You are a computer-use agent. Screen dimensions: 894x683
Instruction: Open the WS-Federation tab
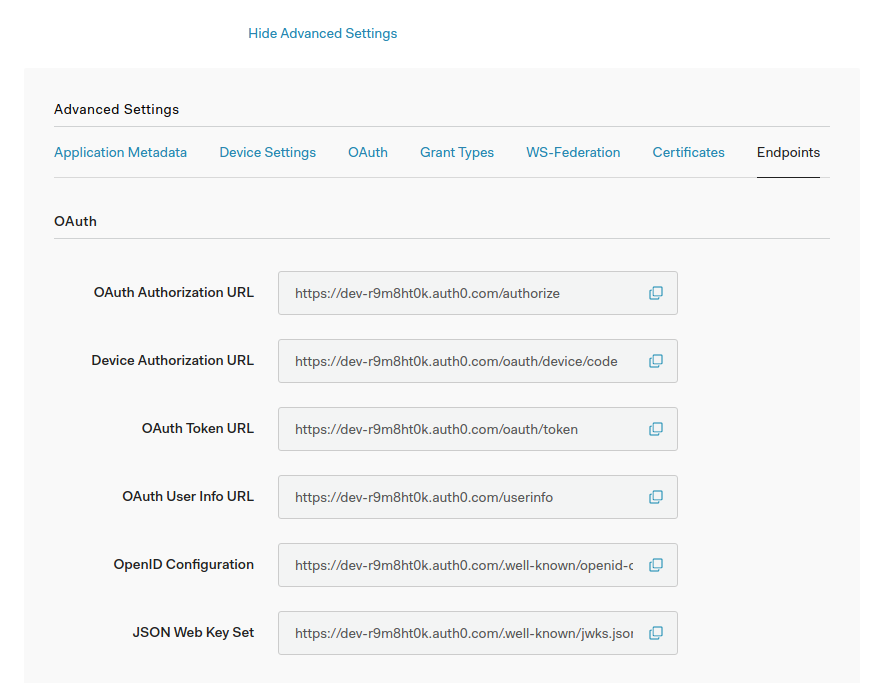tap(573, 152)
